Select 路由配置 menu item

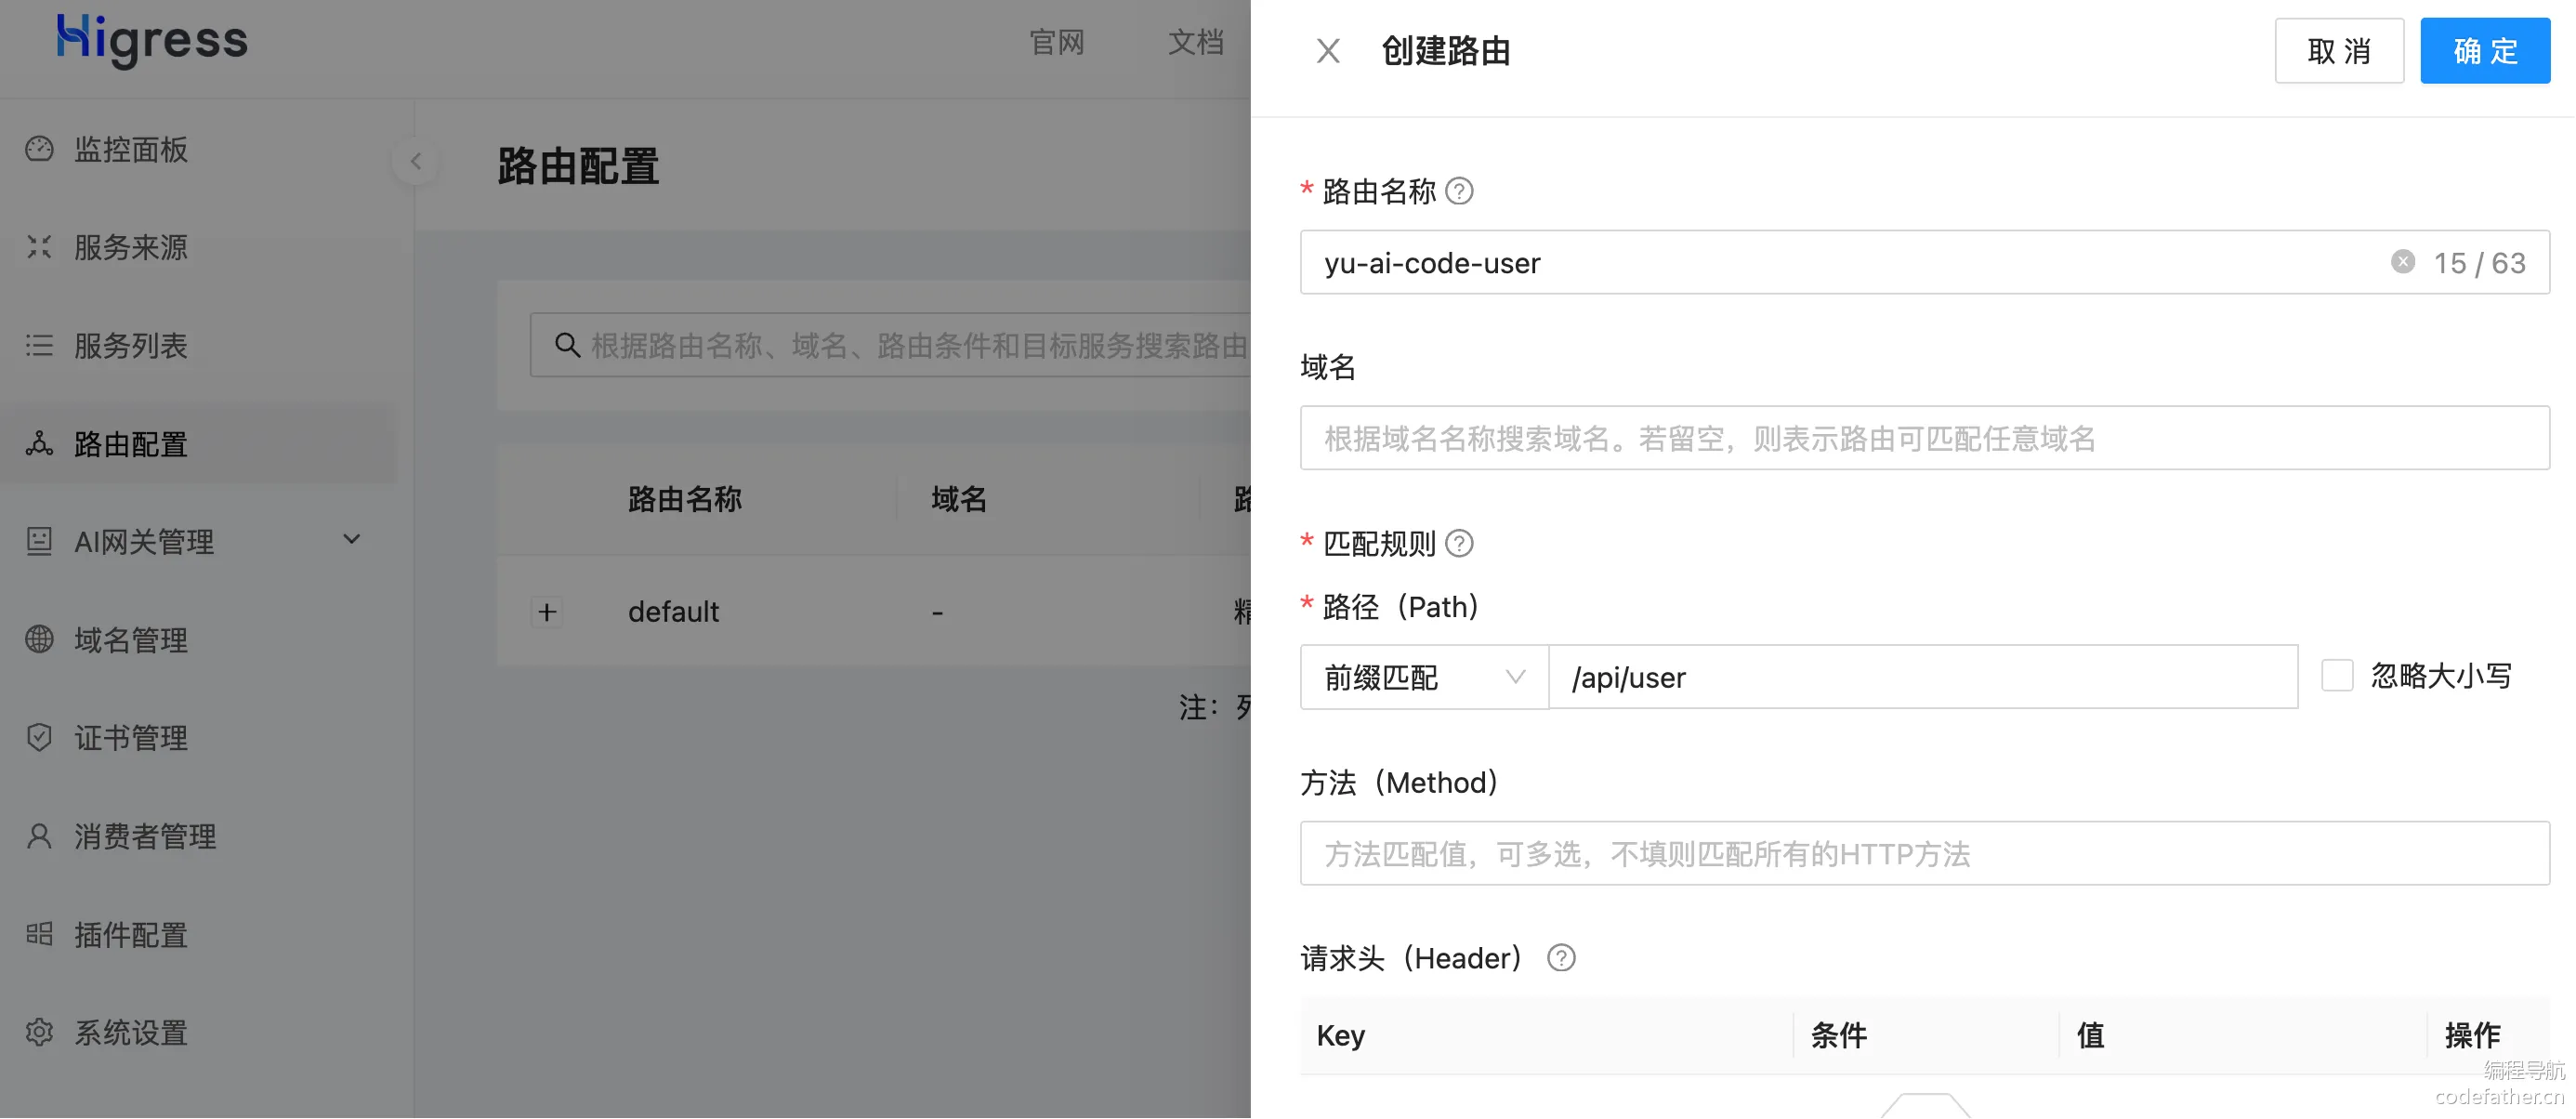200,444
